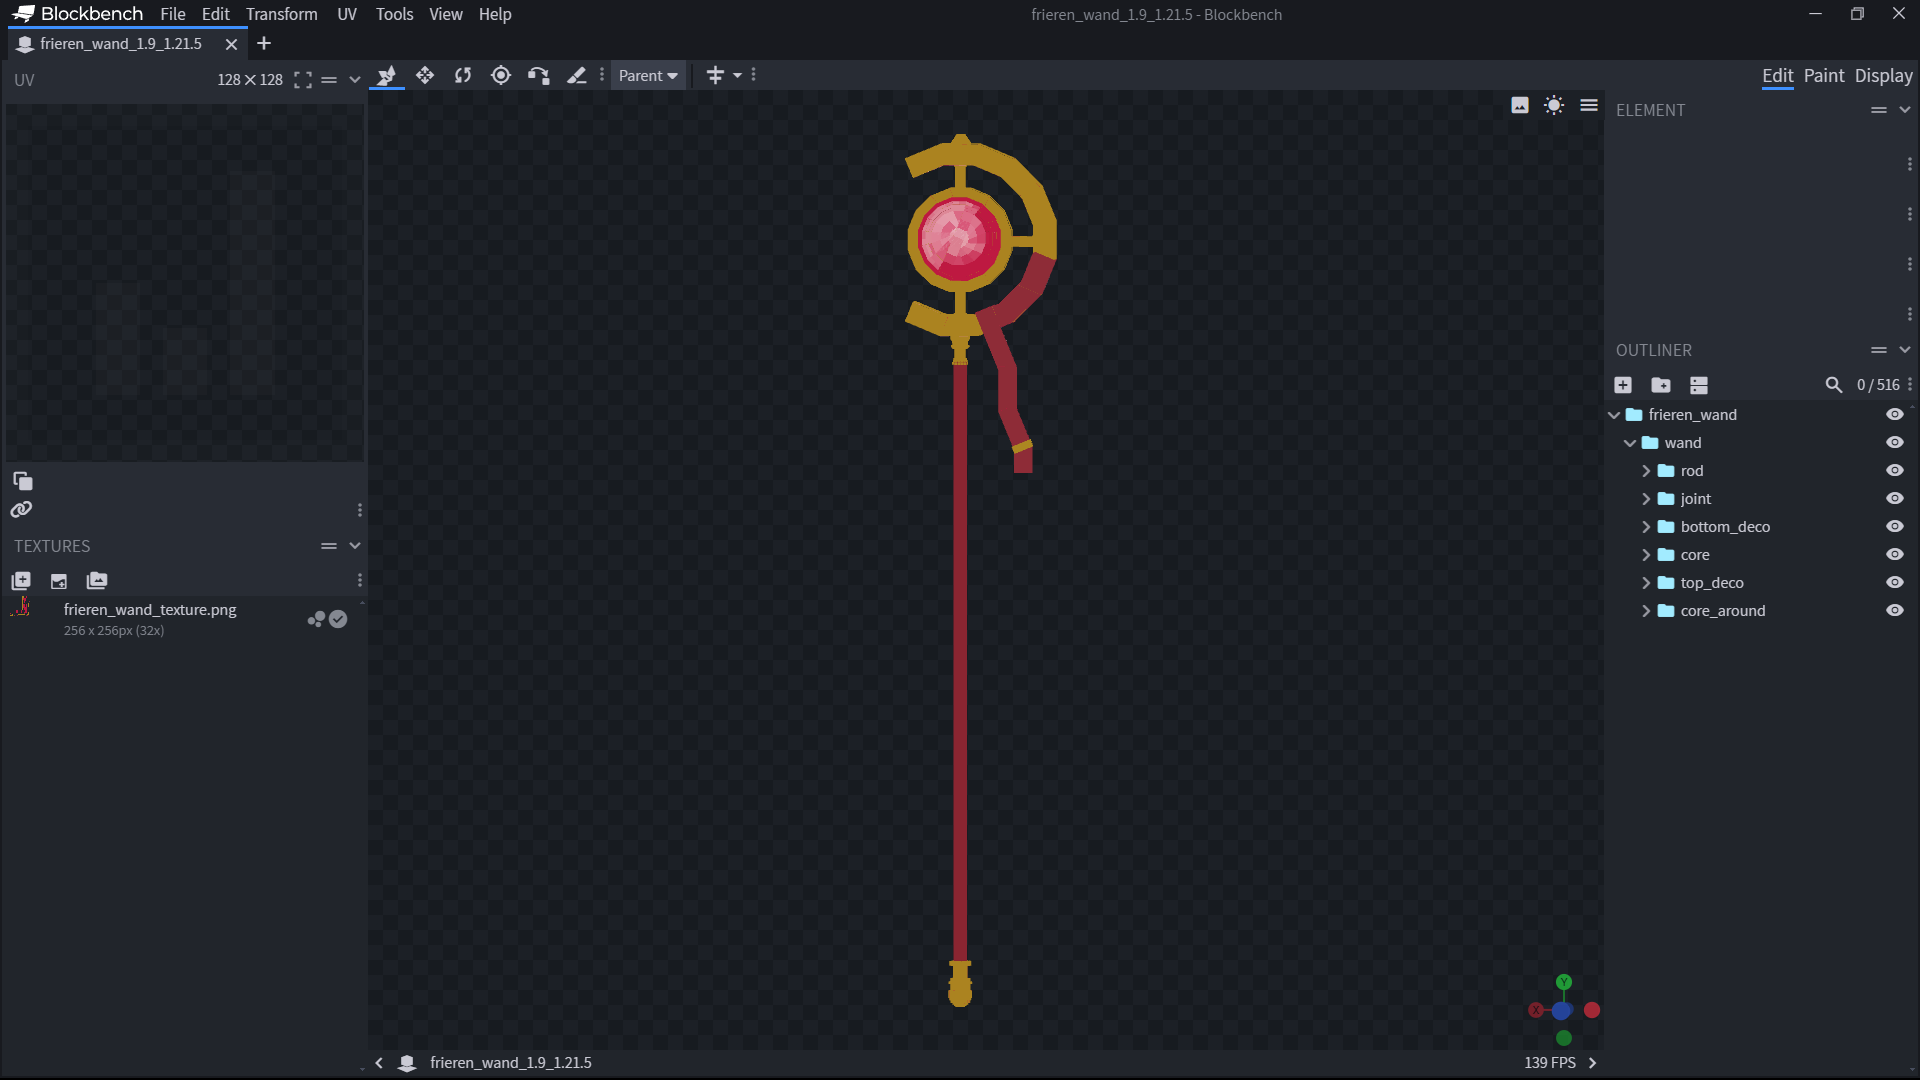Open the Transform menu
Screen dimensions: 1920x1080
[x=281, y=14]
